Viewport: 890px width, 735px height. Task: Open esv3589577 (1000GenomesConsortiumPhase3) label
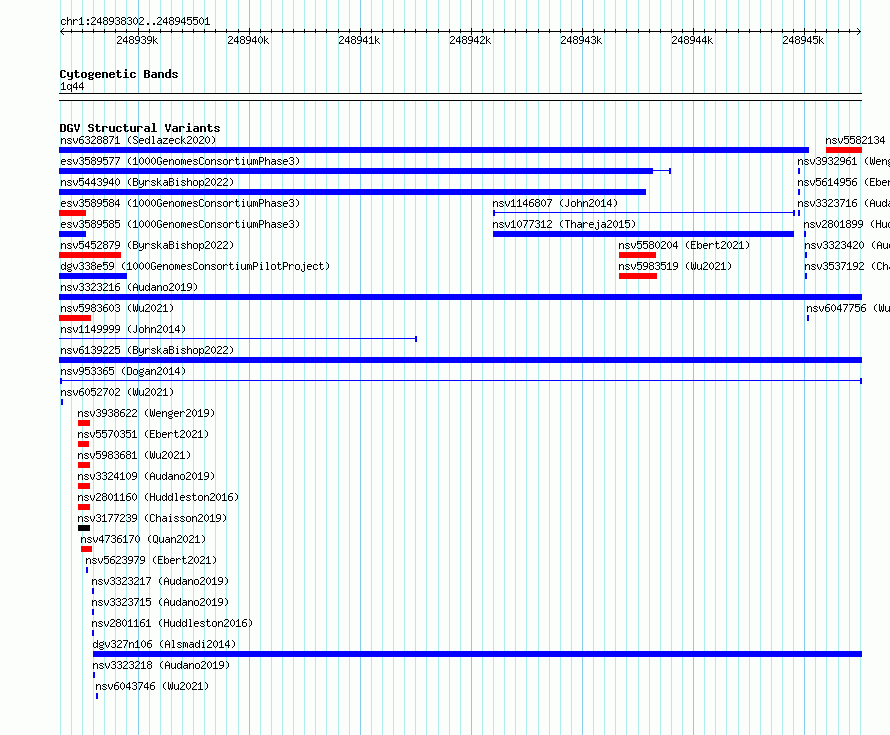tap(180, 161)
